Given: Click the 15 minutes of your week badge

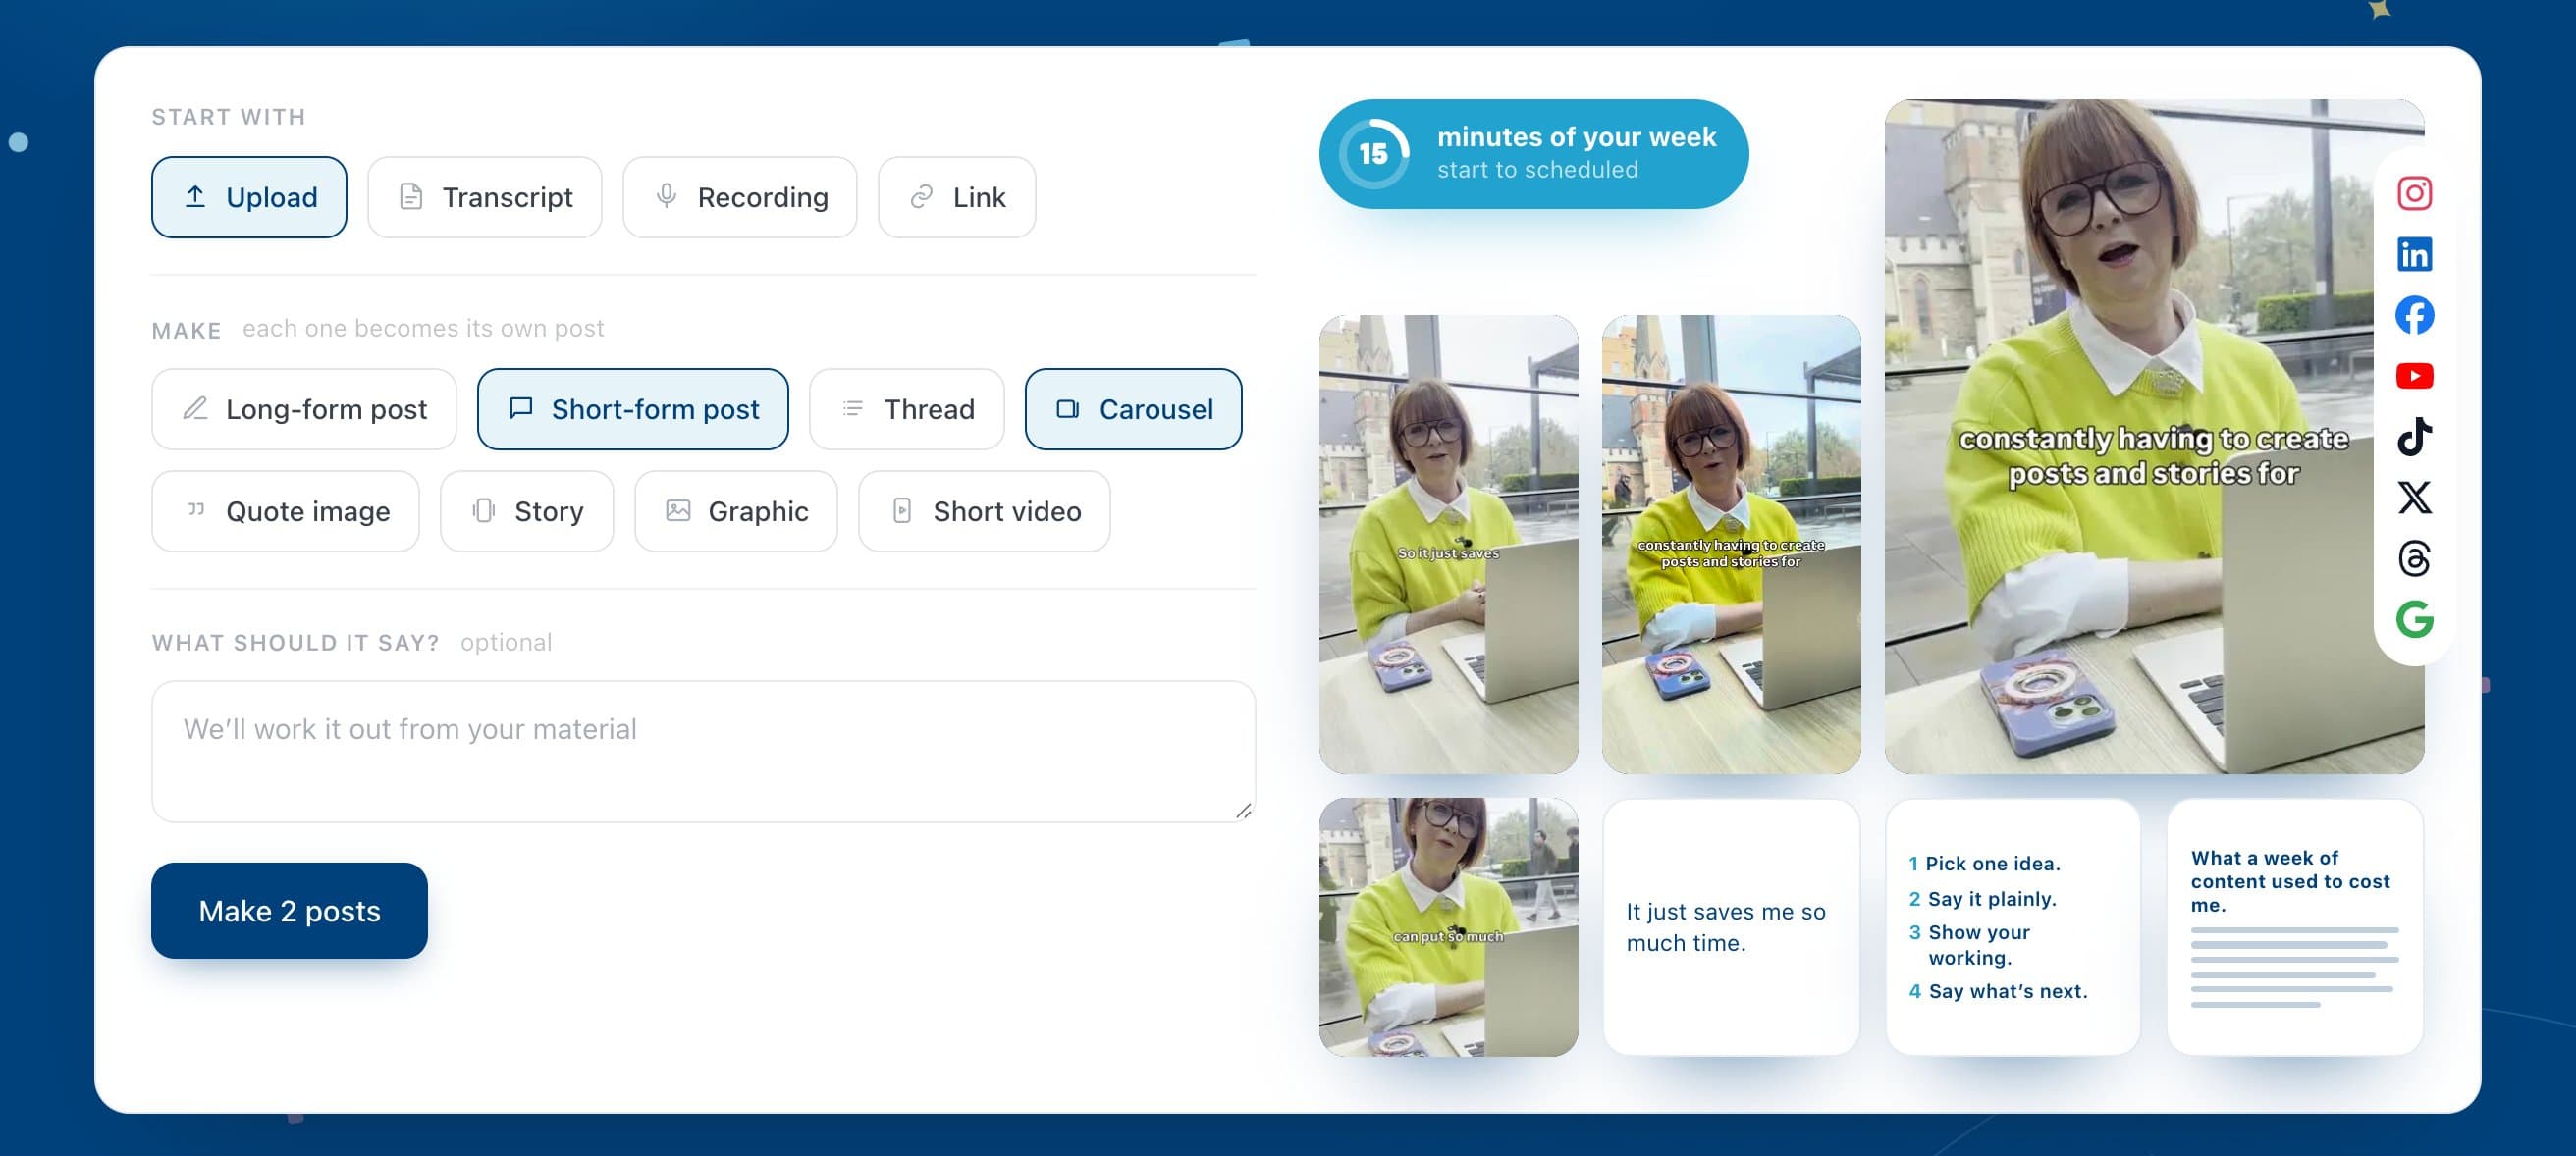Looking at the screenshot, I should coord(1533,153).
